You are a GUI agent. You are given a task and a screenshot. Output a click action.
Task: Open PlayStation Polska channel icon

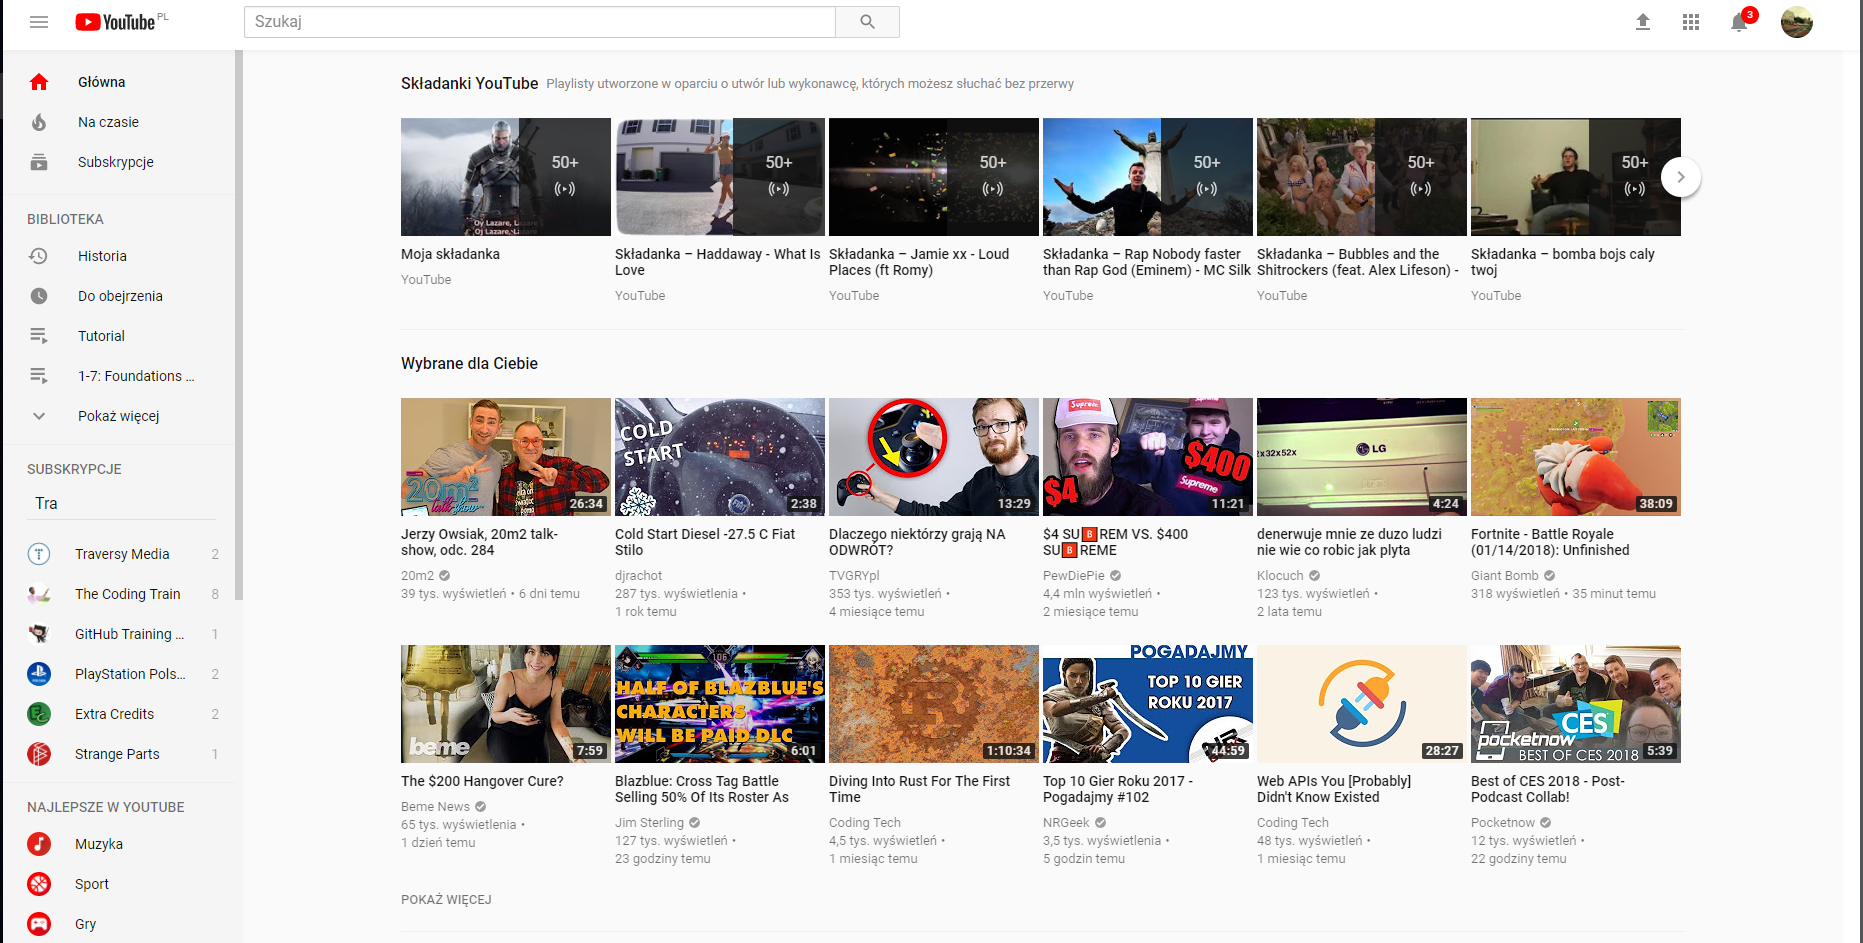pyautogui.click(x=39, y=674)
